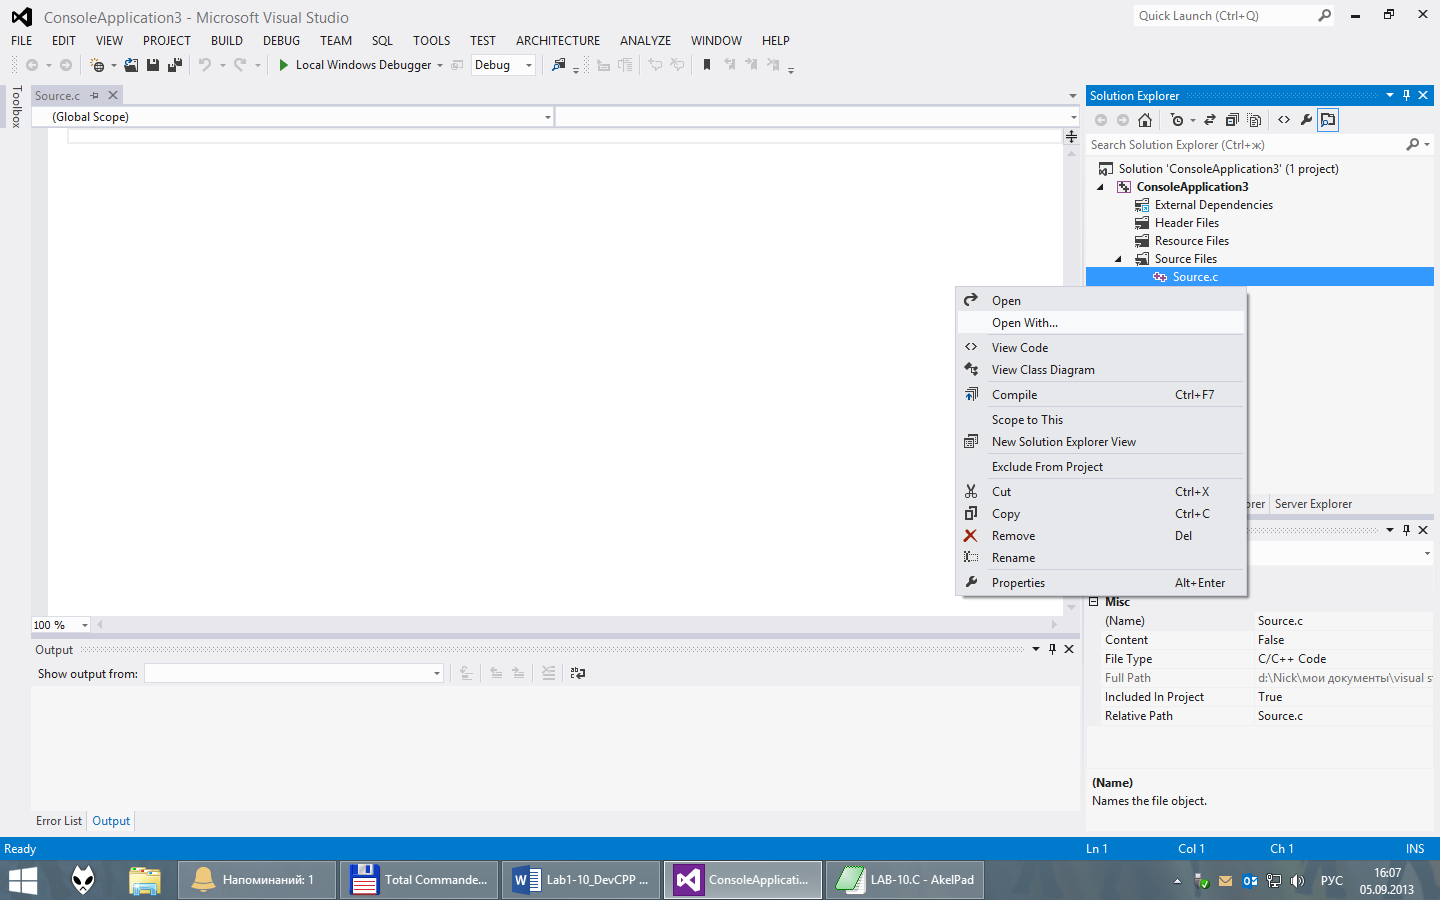Open the Output window options dropdown arrow

pyautogui.click(x=1036, y=649)
